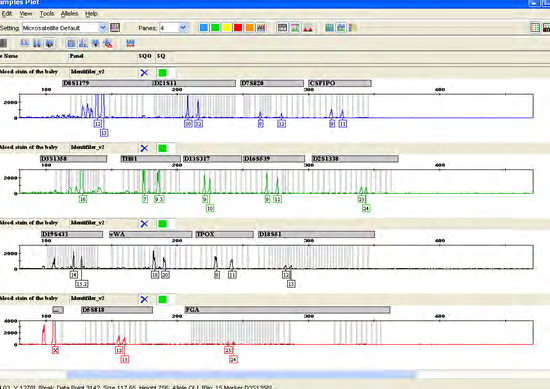Image resolution: width=550 pixels, height=389 pixels.
Task: Click the green SQ square in the green plot row
Action: point(162,148)
